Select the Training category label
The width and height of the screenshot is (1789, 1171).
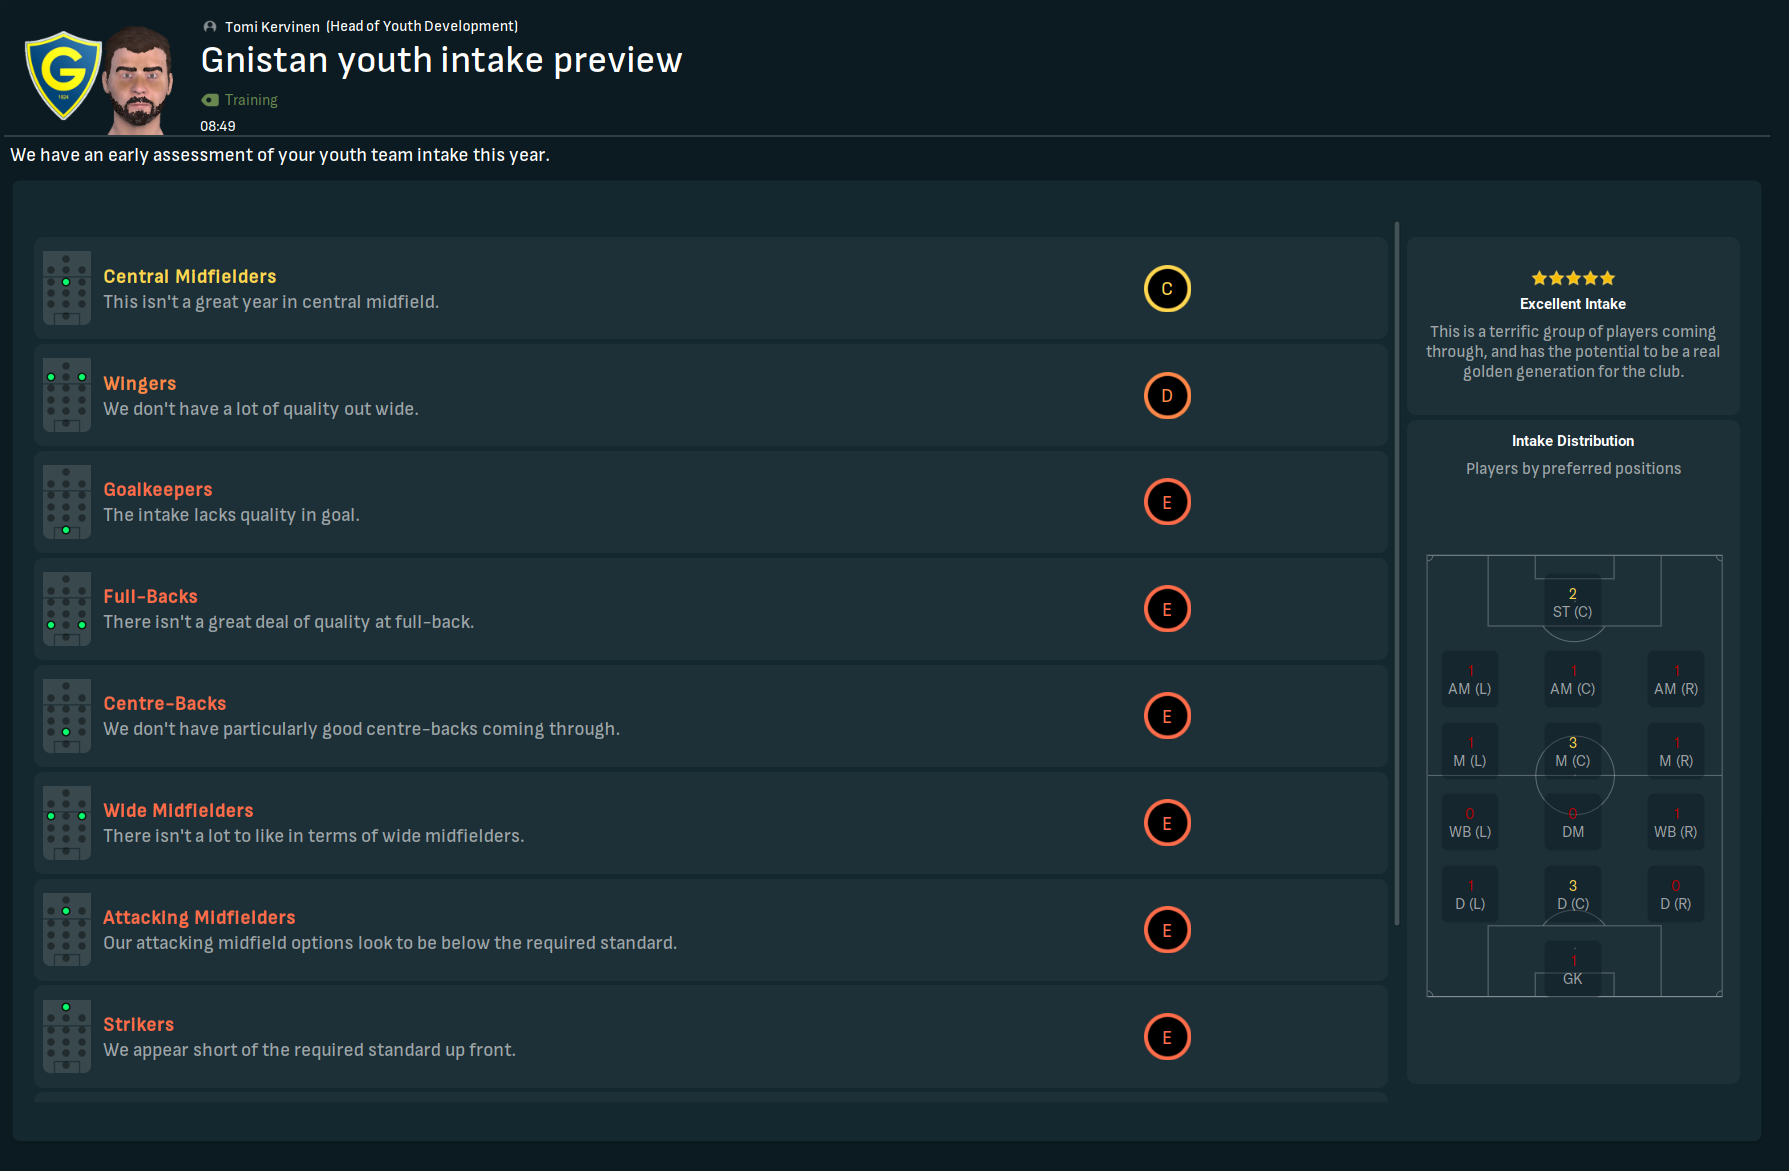click(x=251, y=100)
